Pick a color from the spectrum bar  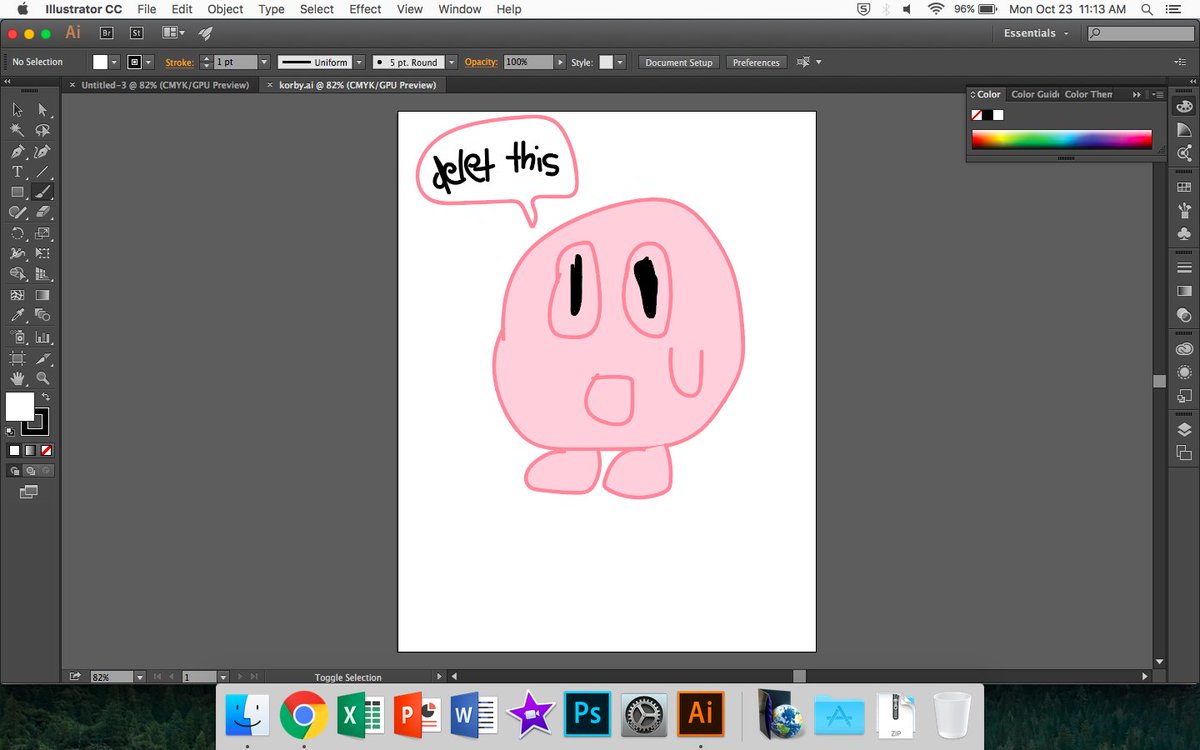point(1061,139)
